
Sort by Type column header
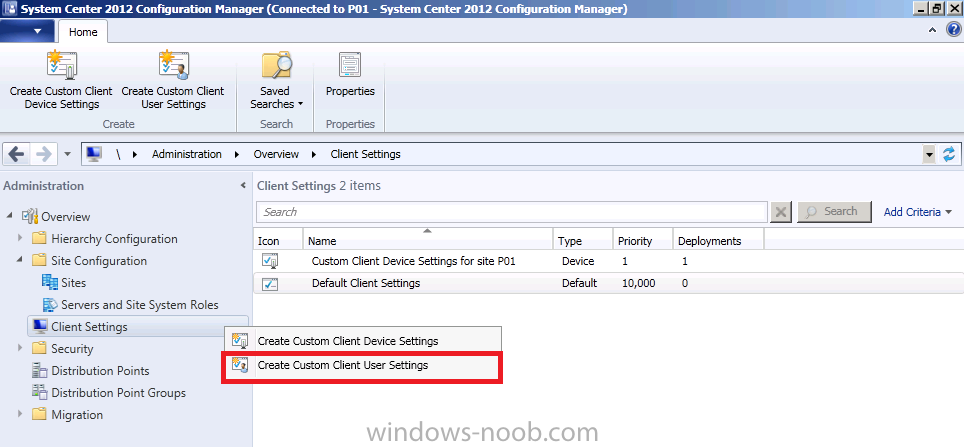click(x=582, y=239)
